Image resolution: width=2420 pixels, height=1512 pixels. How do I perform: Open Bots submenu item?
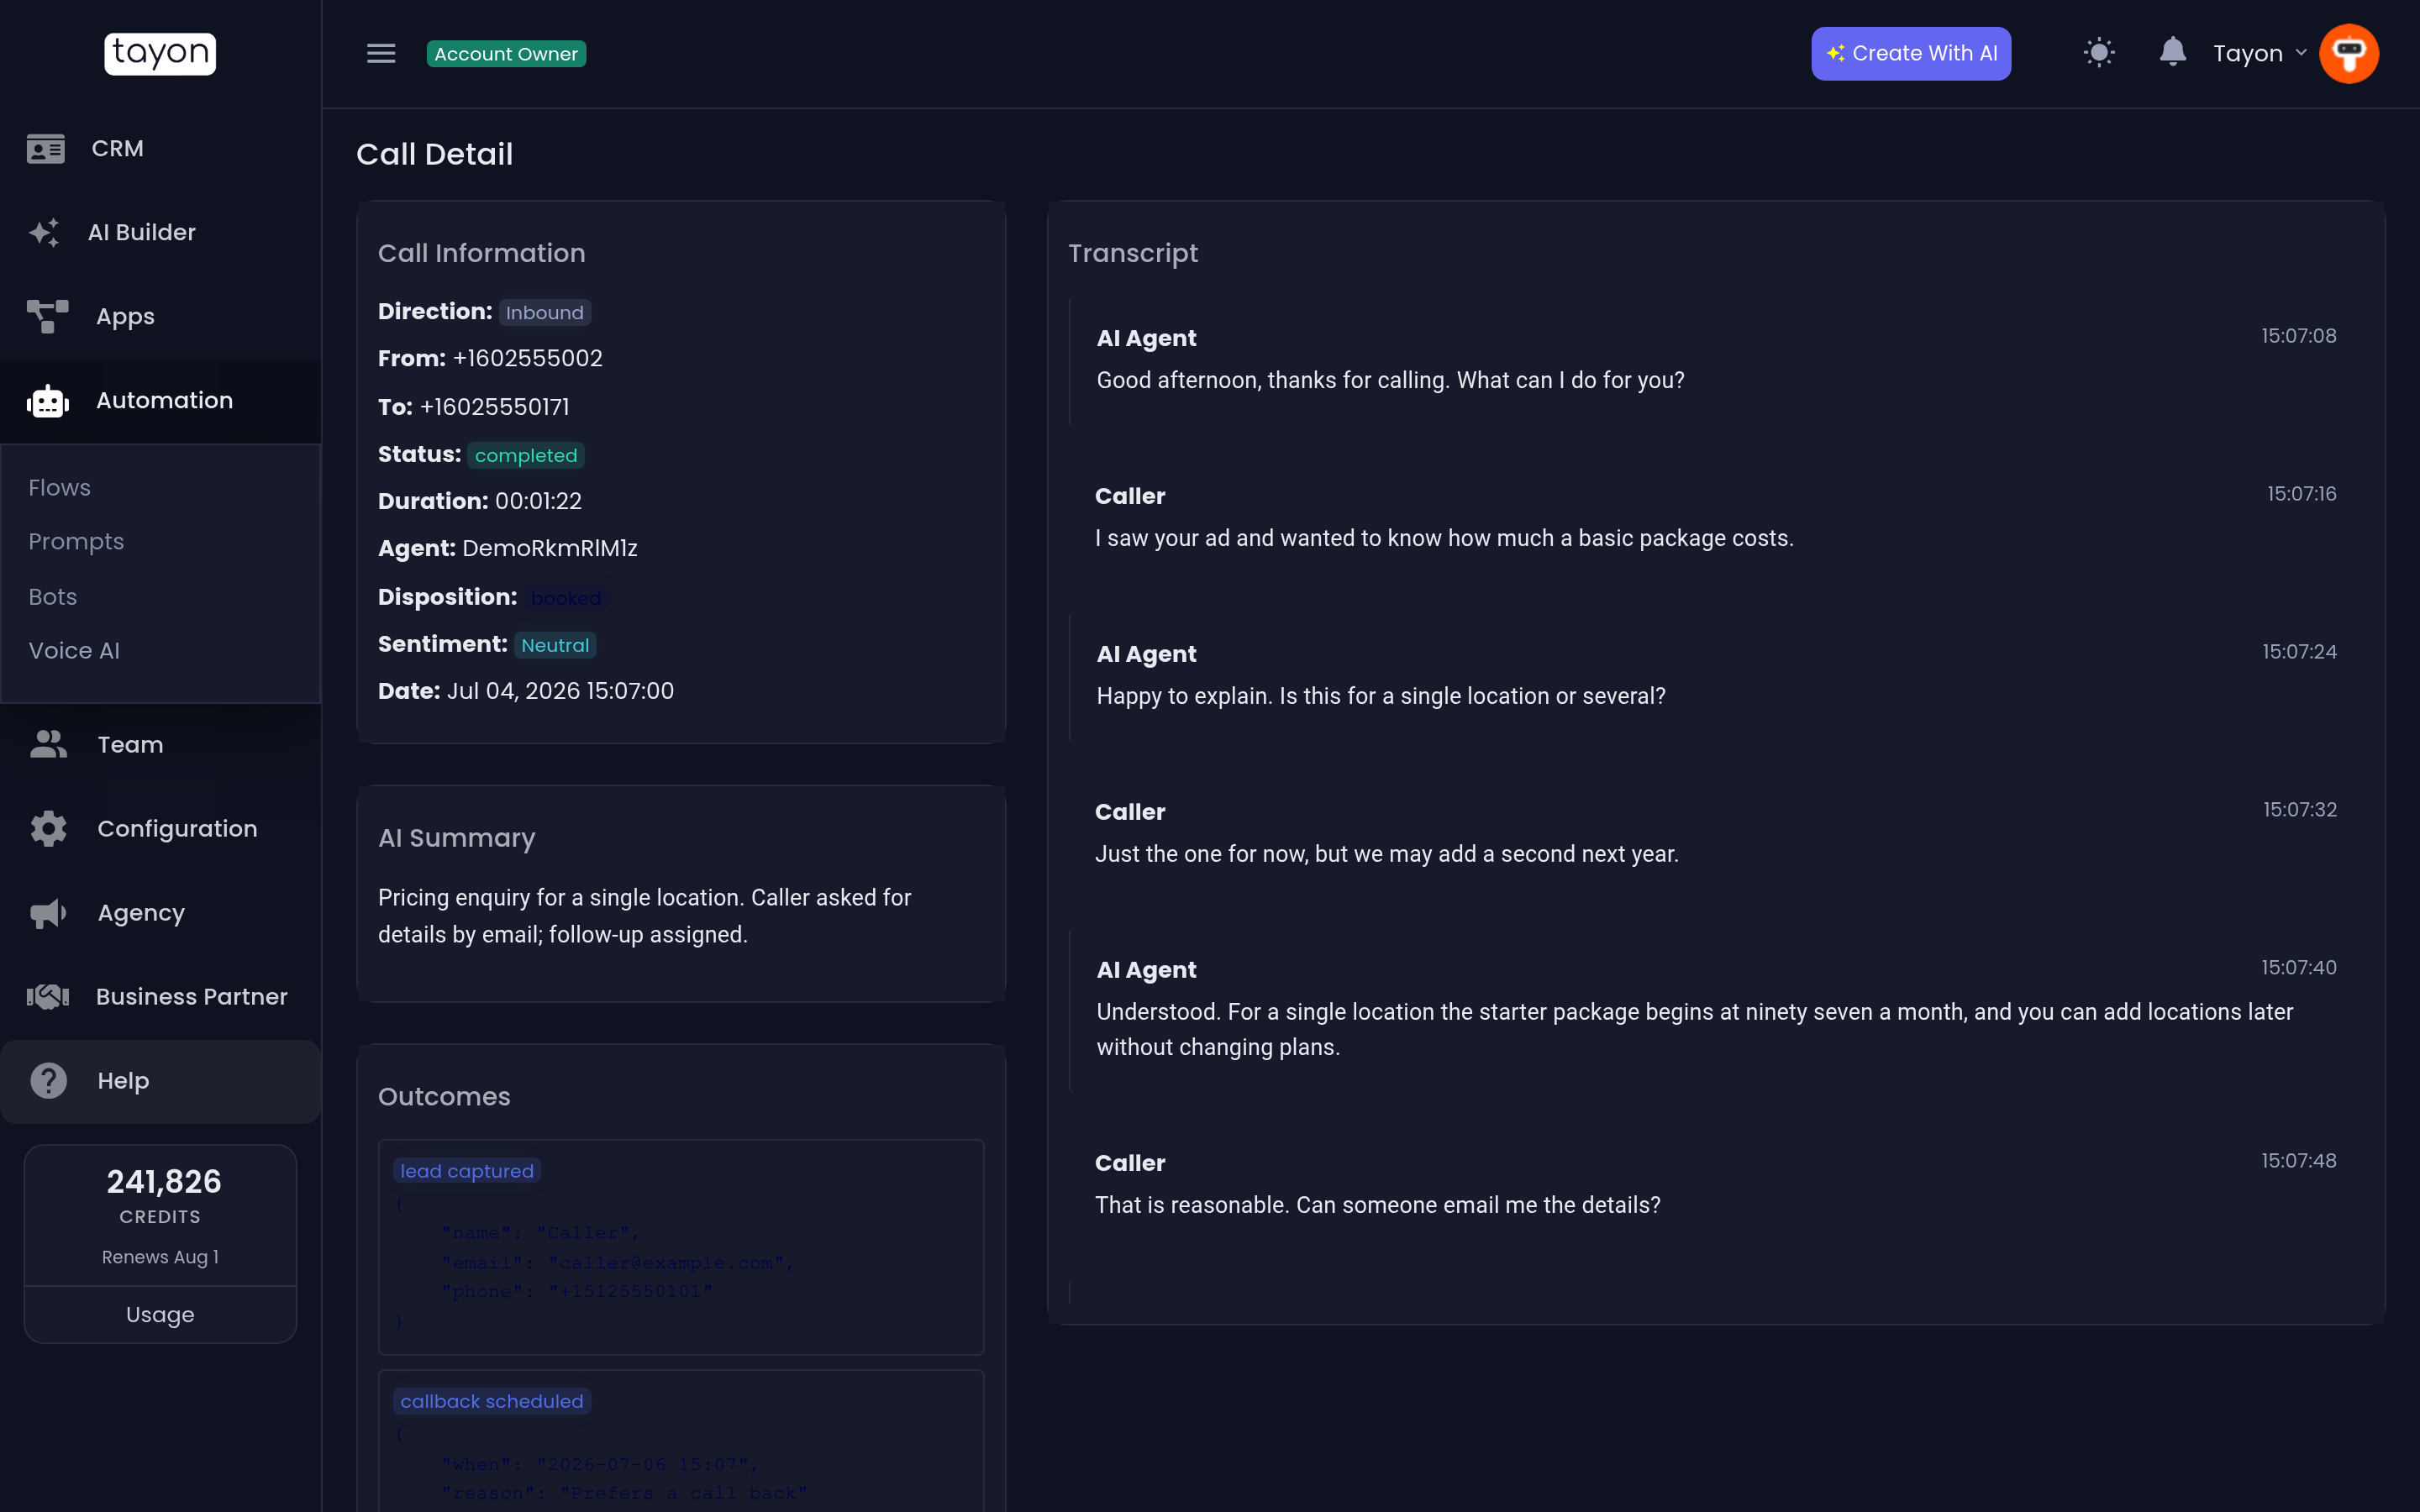53,596
